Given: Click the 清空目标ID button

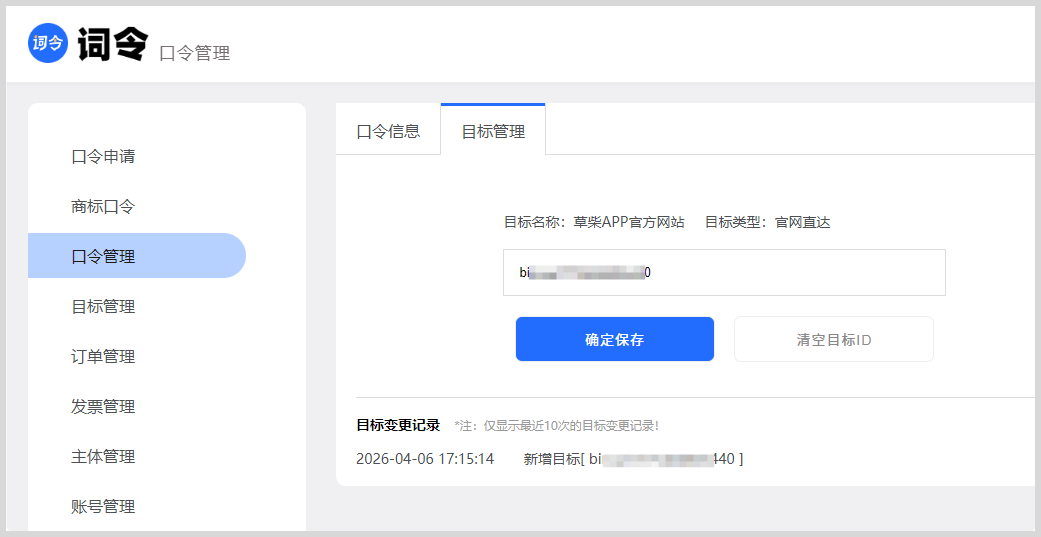Looking at the screenshot, I should (834, 339).
